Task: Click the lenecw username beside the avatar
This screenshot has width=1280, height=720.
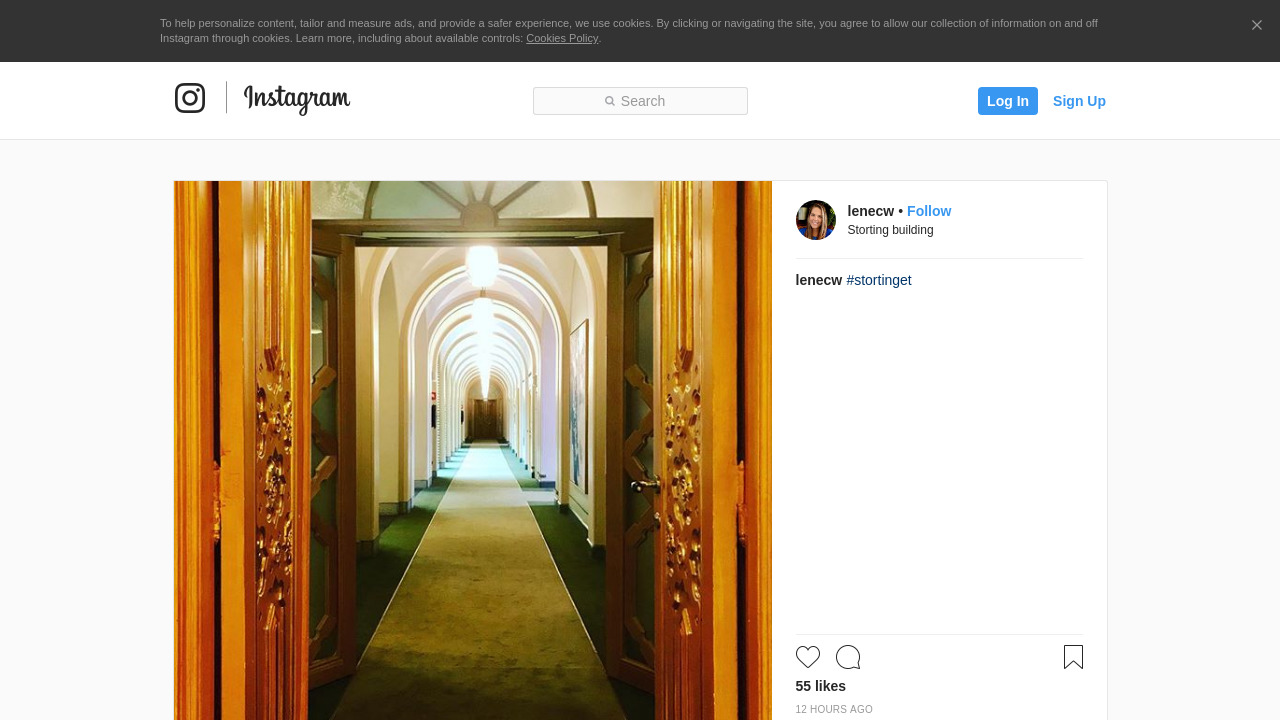Action: [870, 211]
